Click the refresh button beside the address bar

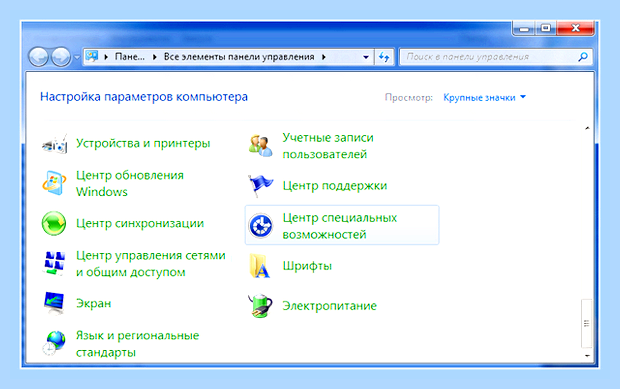tap(384, 57)
